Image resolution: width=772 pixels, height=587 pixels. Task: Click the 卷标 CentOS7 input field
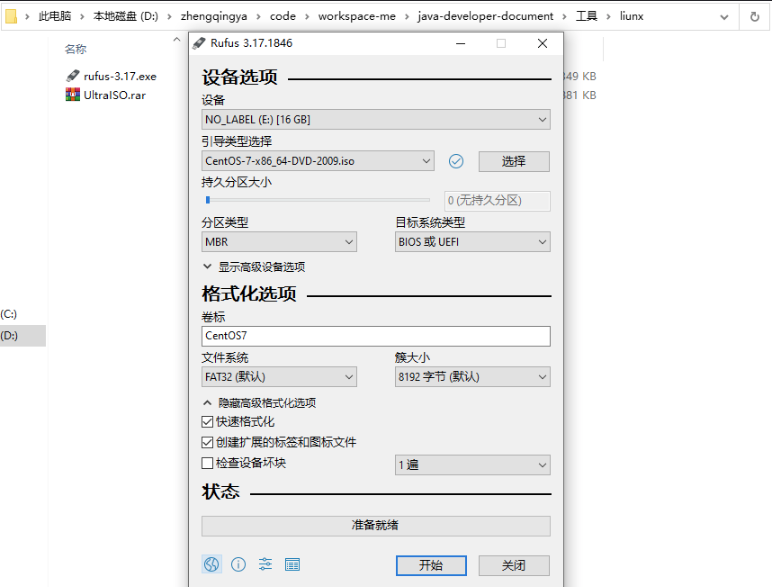click(x=376, y=336)
